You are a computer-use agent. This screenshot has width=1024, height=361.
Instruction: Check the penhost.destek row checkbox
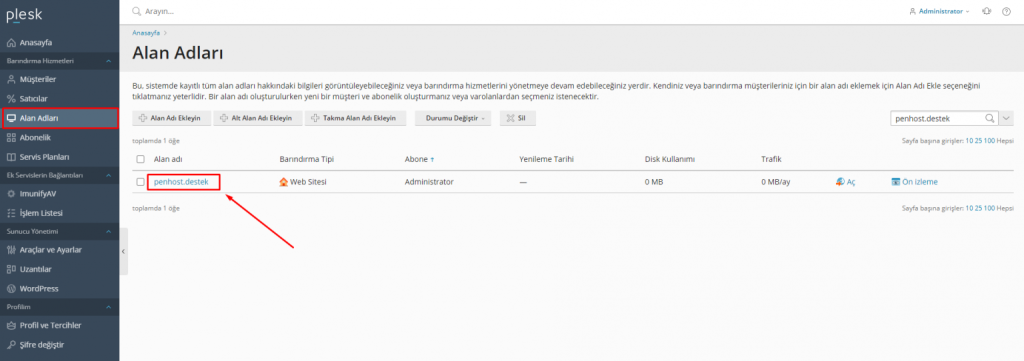click(x=140, y=182)
